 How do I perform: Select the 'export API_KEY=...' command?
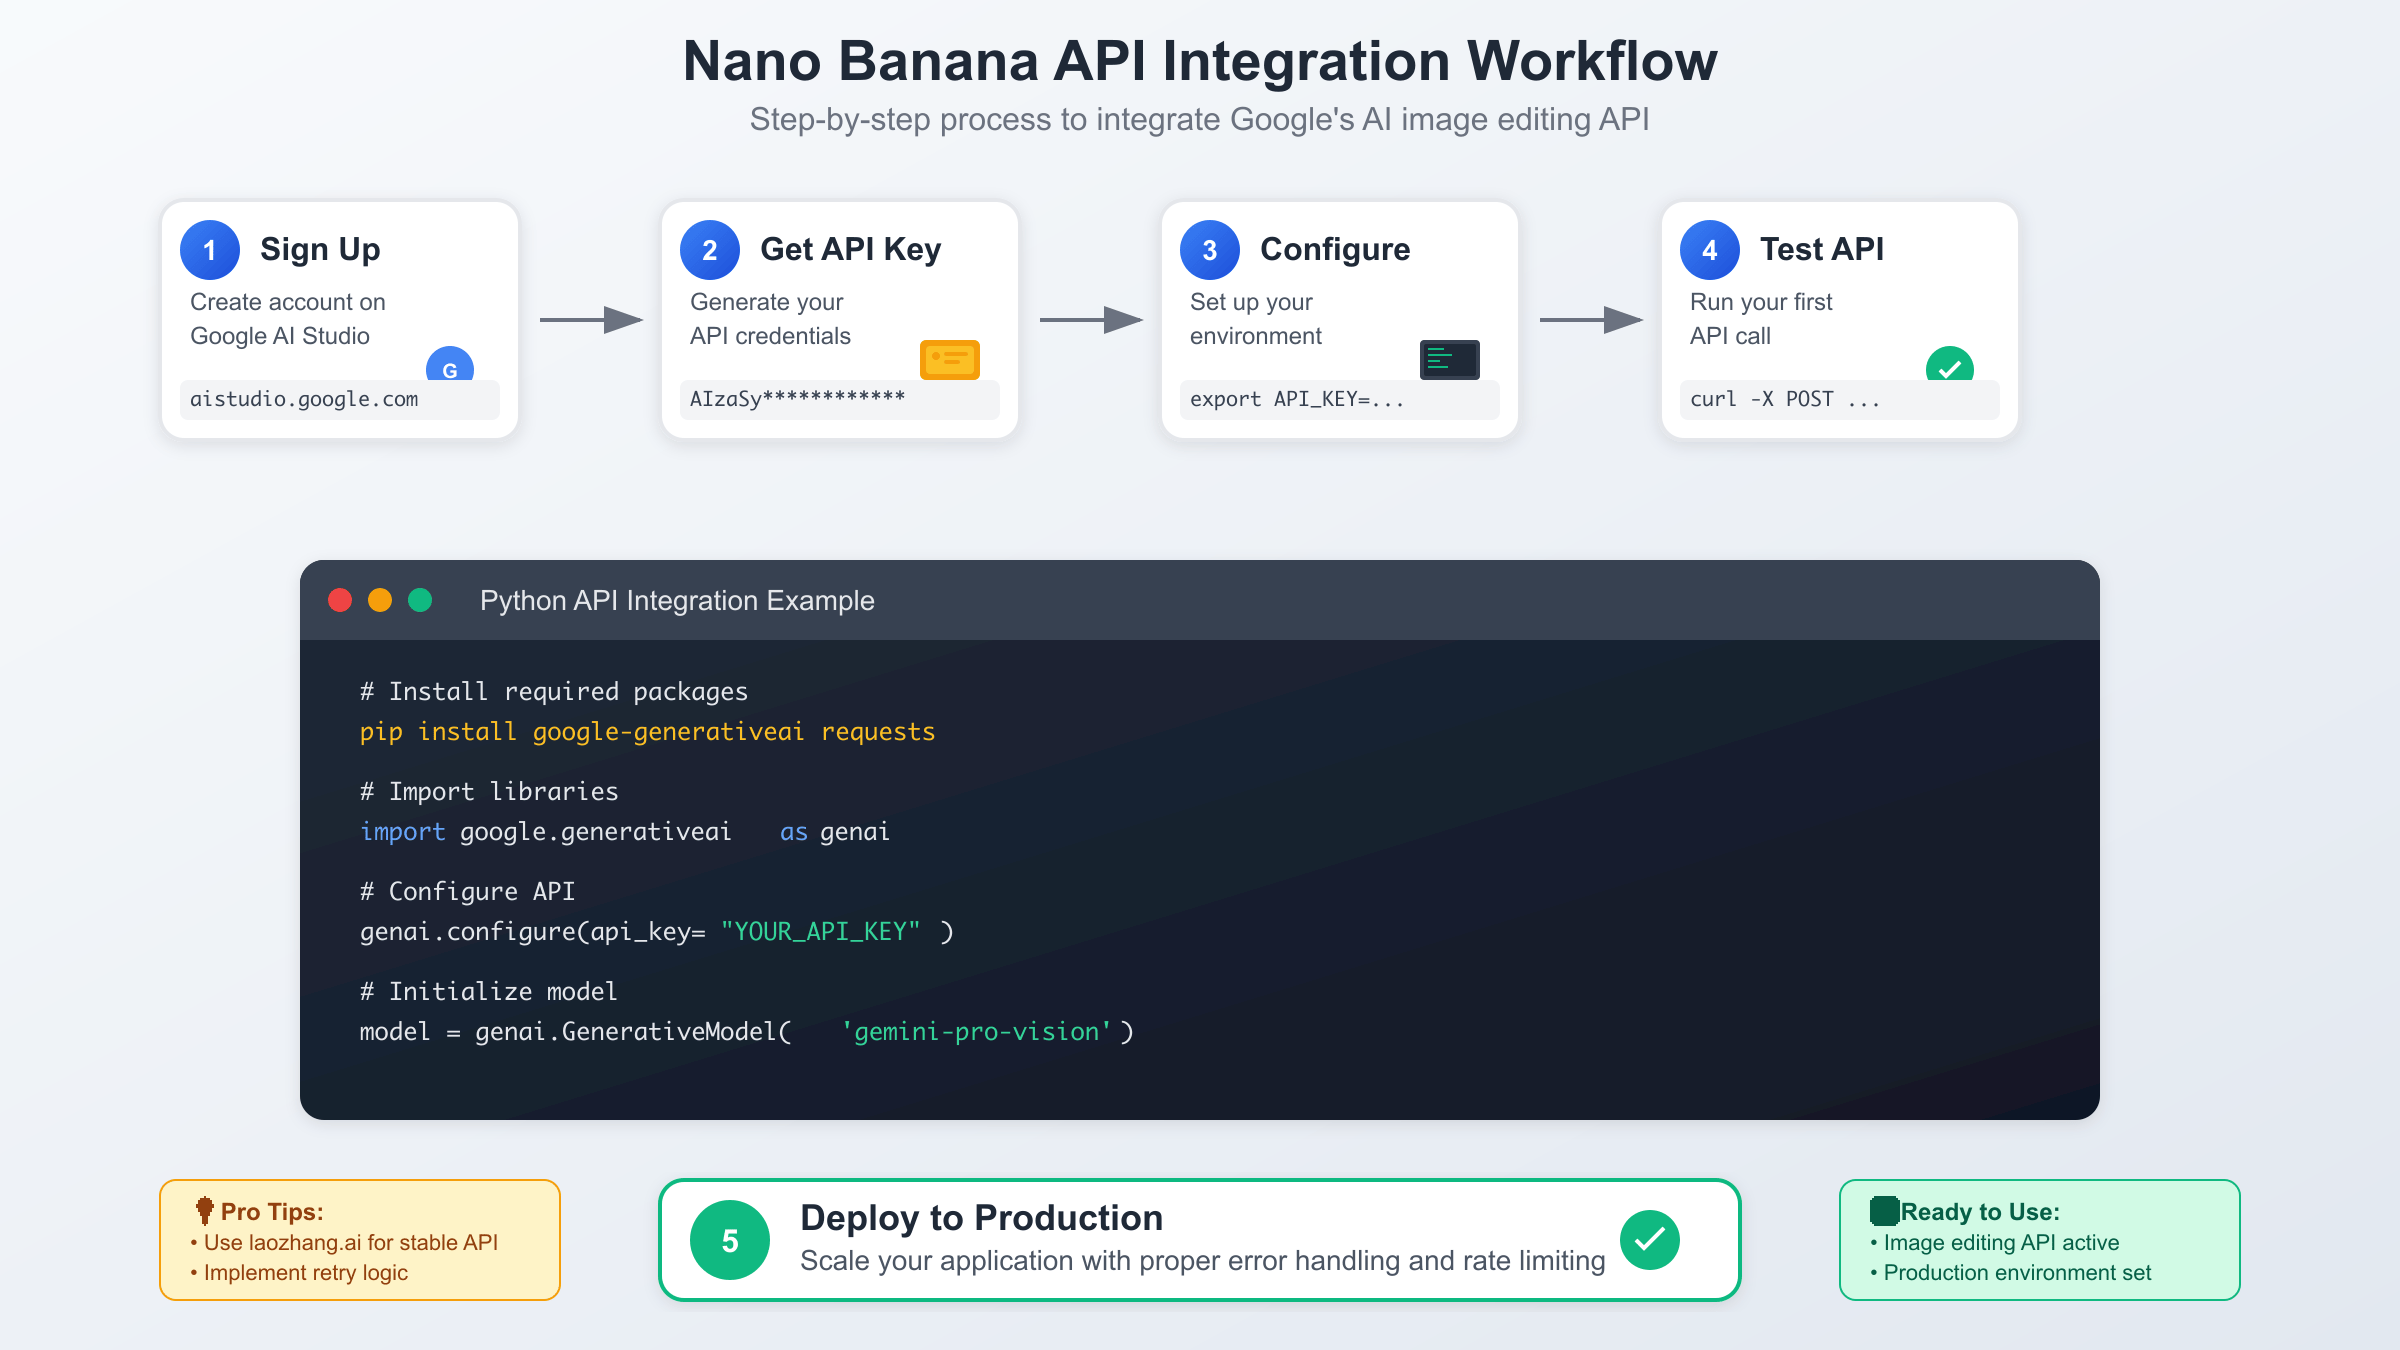coord(1297,399)
